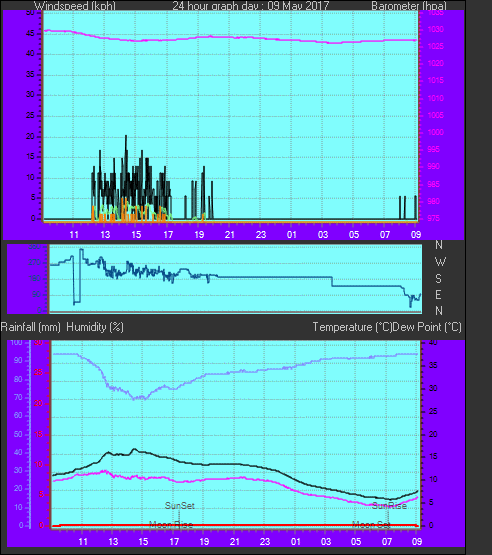
Task: Click the SunRise marker label
Action: [x=389, y=506]
